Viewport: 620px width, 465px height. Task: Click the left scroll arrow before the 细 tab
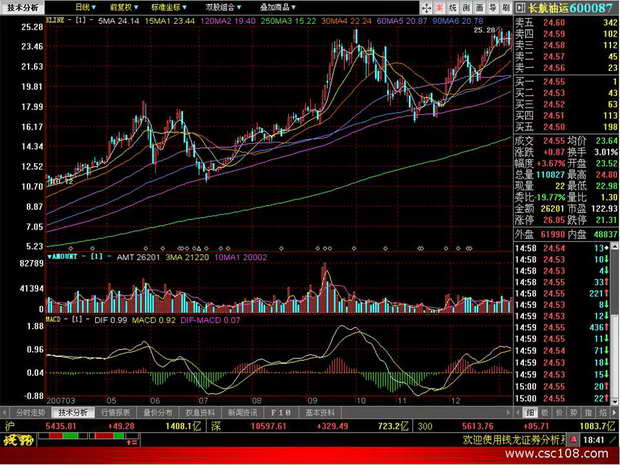(518, 413)
